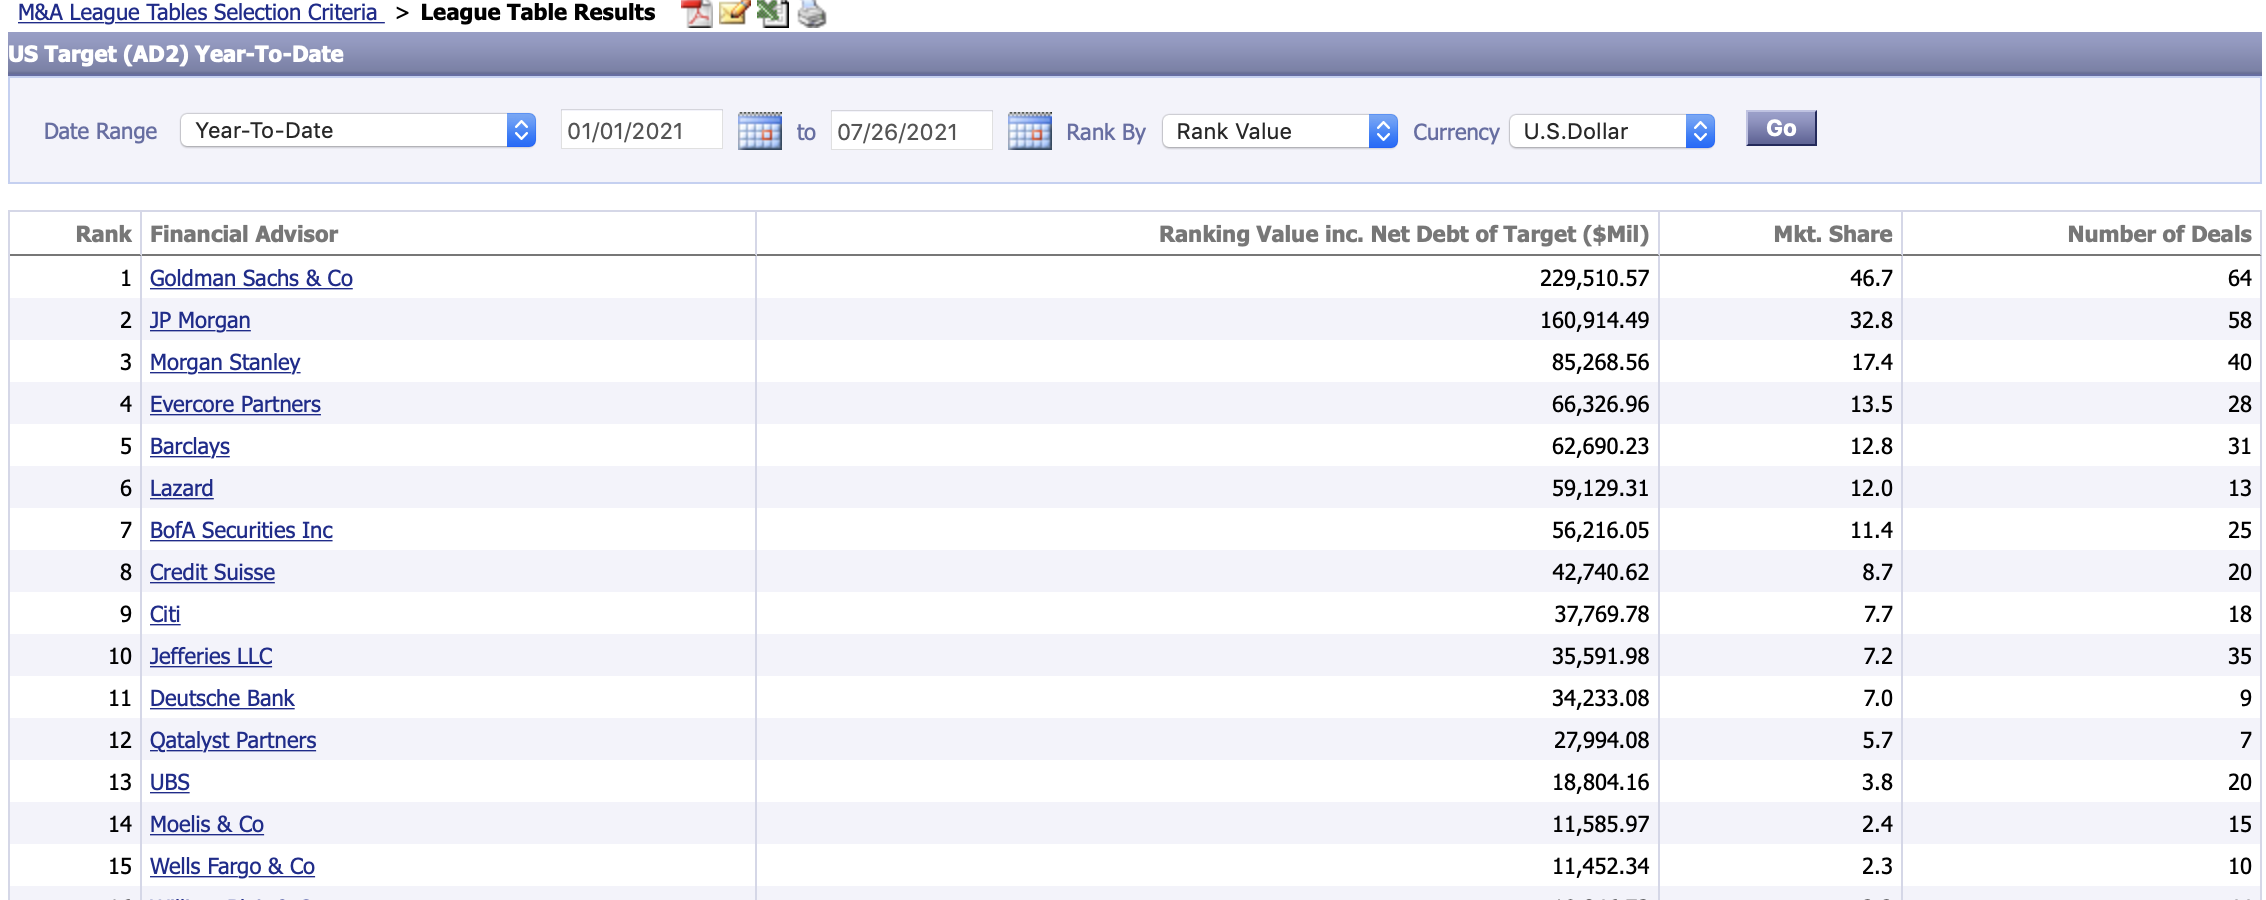The width and height of the screenshot is (2266, 900).
Task: Select market share value 5.7
Action: click(x=1877, y=740)
